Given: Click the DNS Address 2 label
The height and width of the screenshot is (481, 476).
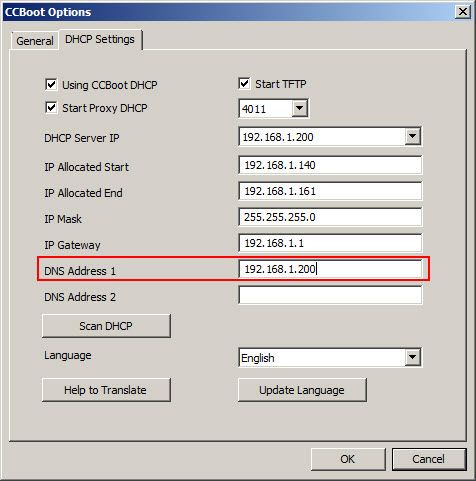Looking at the screenshot, I should 80,297.
